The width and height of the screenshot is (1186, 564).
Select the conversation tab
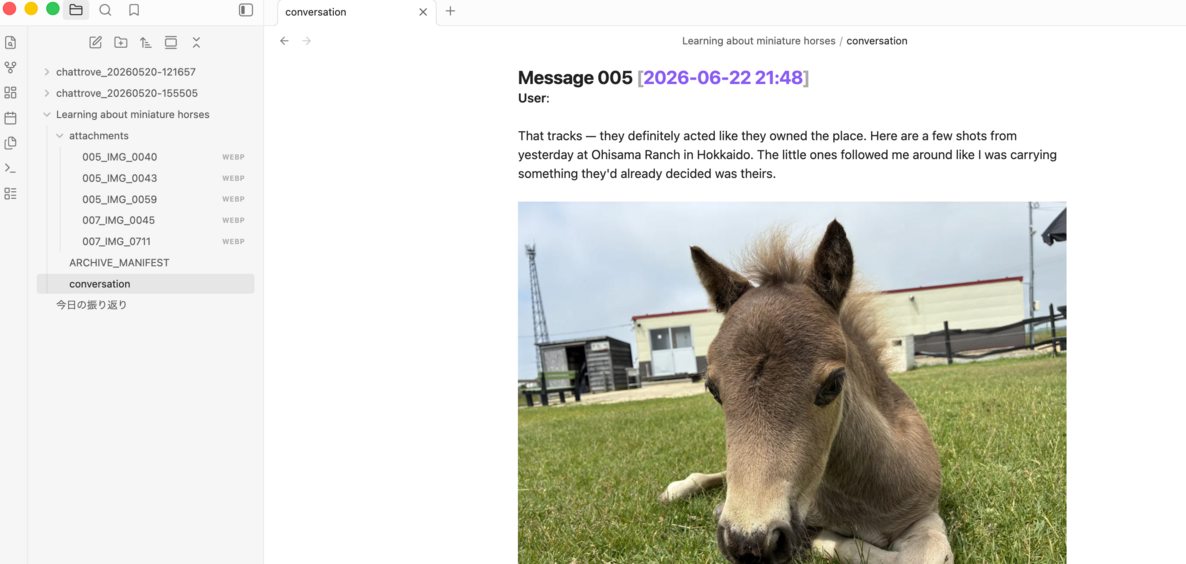pyautogui.click(x=356, y=13)
